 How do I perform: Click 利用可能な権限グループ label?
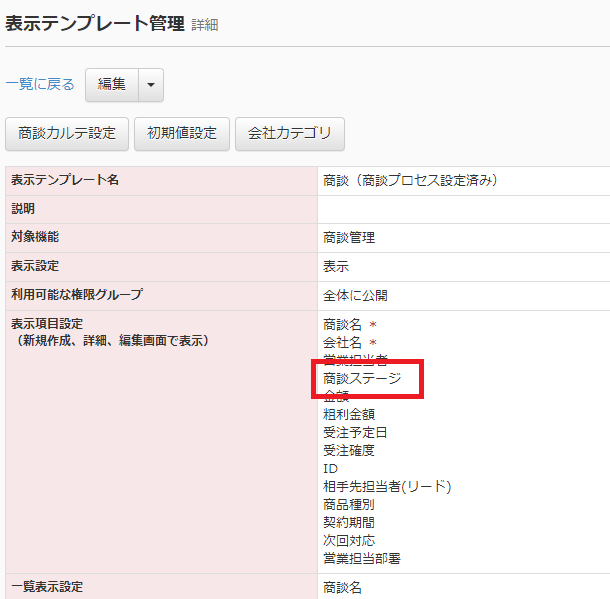pyautogui.click(x=77, y=295)
